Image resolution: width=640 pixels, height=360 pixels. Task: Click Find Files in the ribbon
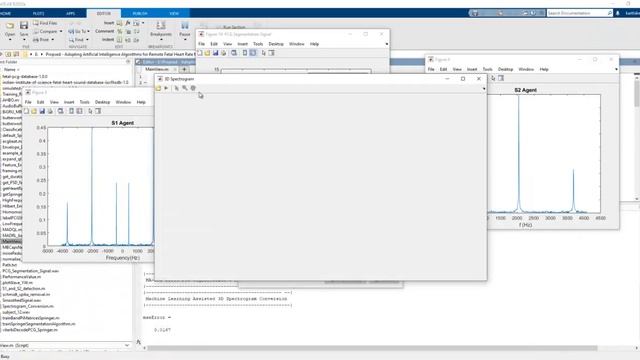pos(45,23)
